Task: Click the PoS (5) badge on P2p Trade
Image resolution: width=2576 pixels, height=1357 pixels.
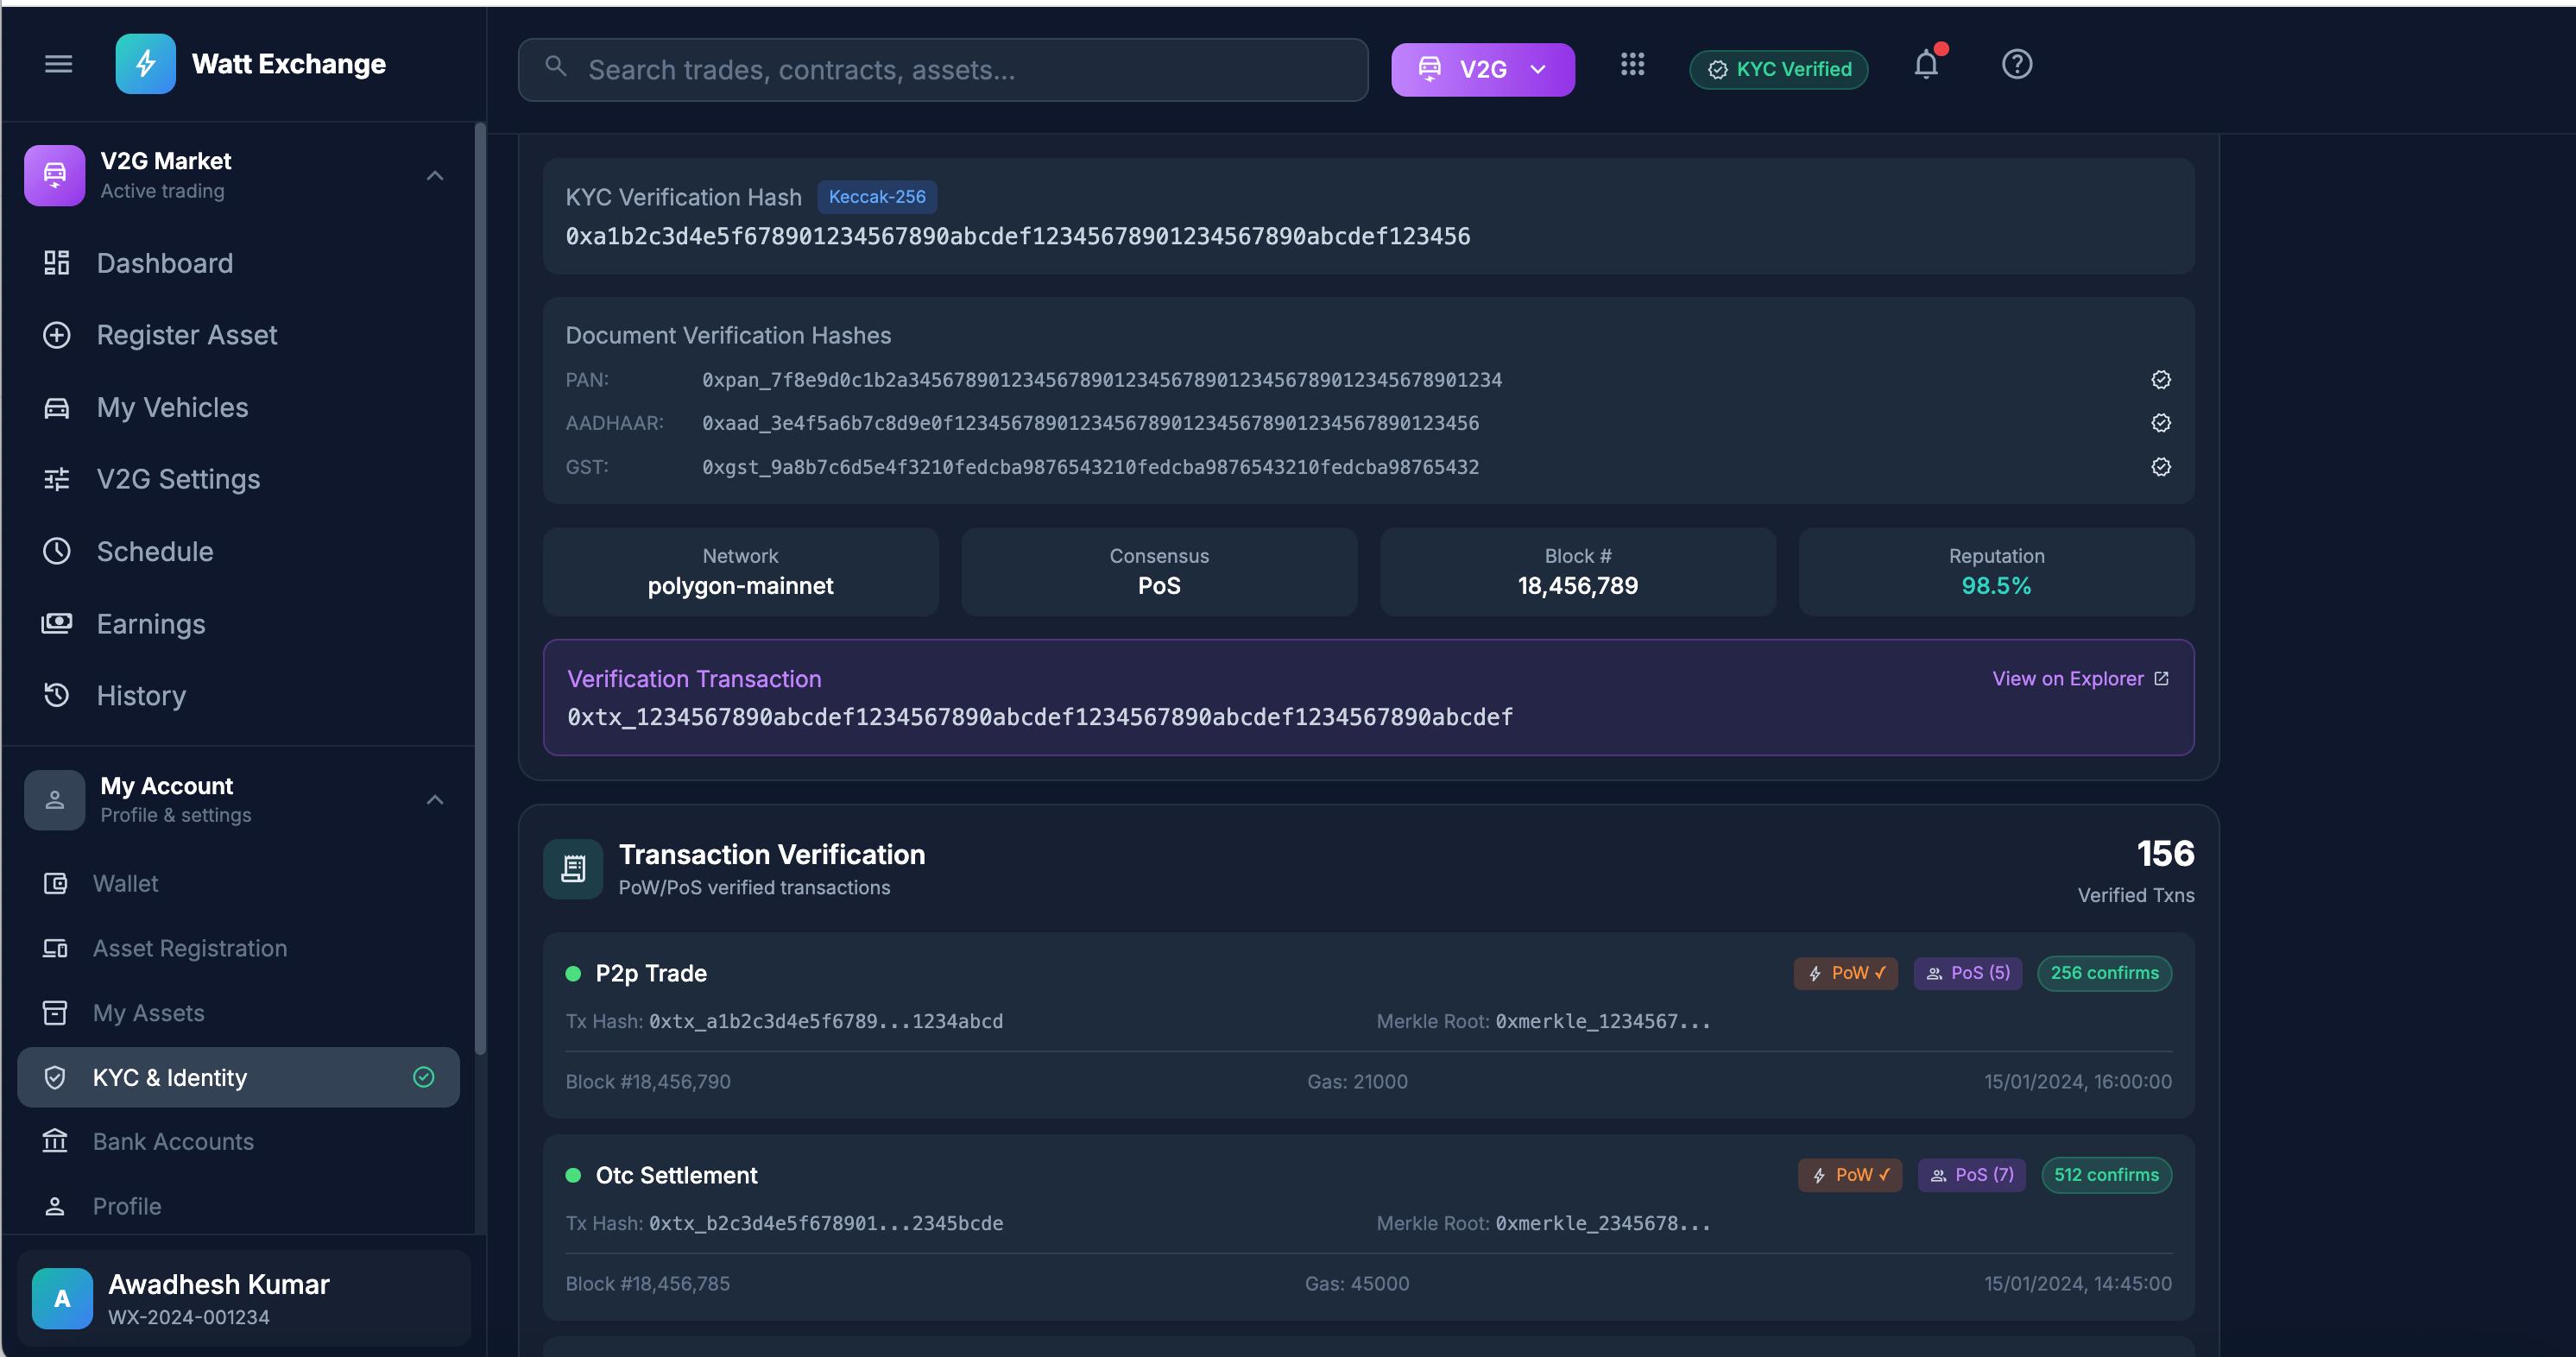Action: click(x=1967, y=972)
